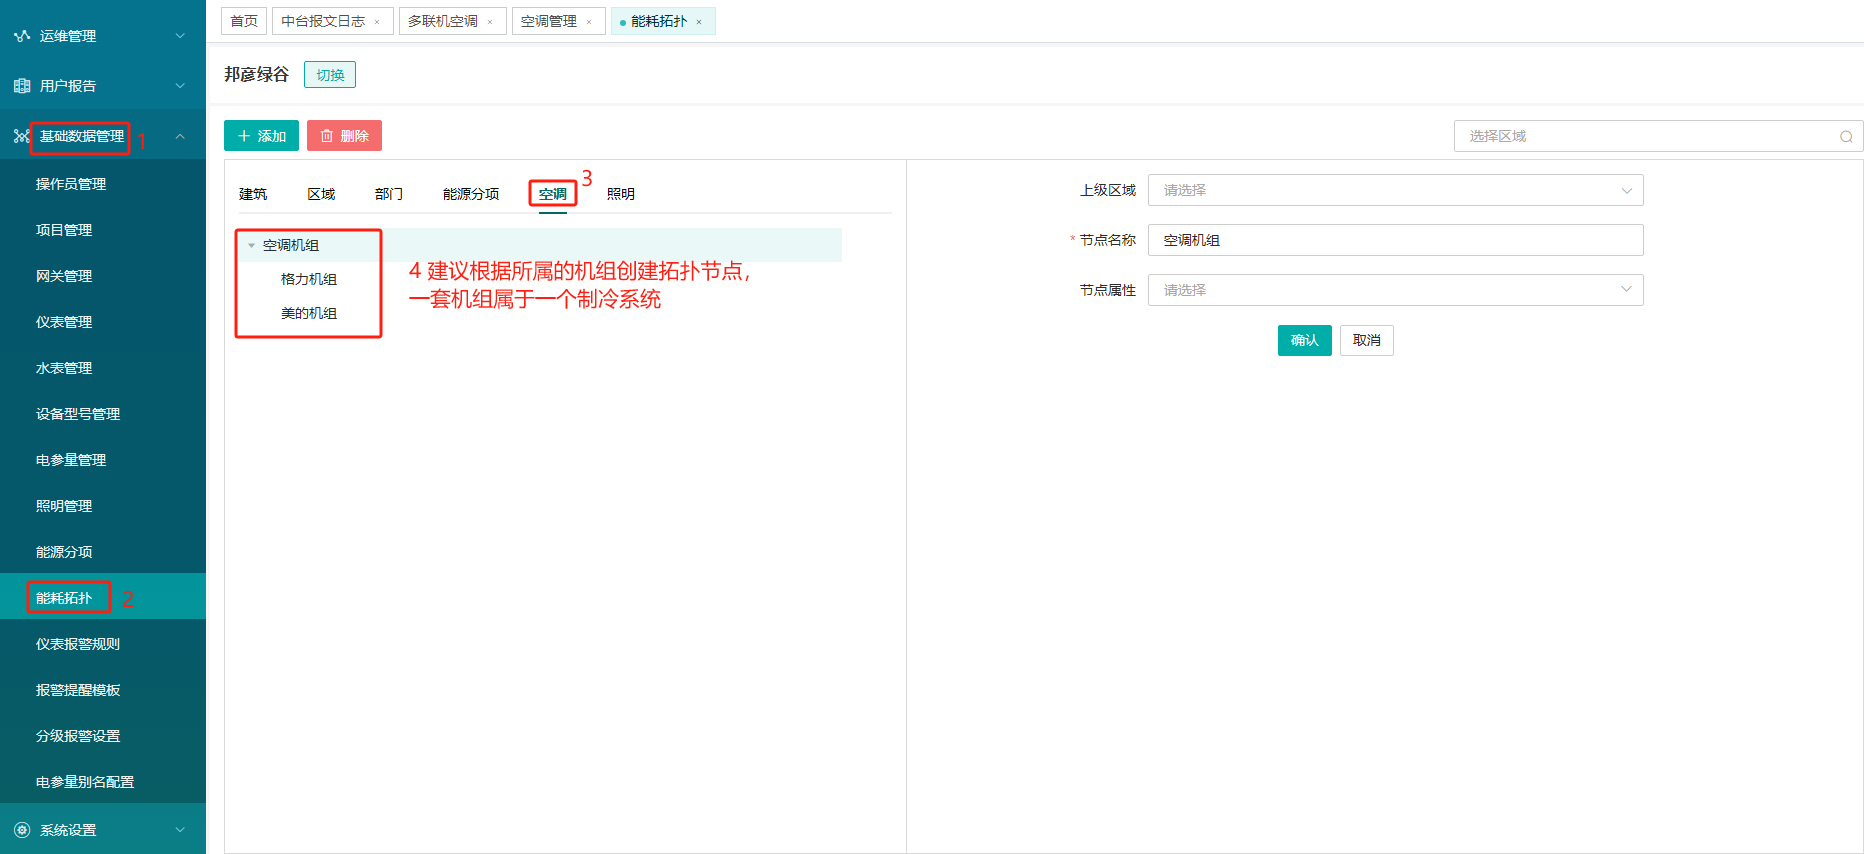Click the 基础数据管理 topology icon
Viewport: 1864px width, 854px height.
pyautogui.click(x=21, y=136)
